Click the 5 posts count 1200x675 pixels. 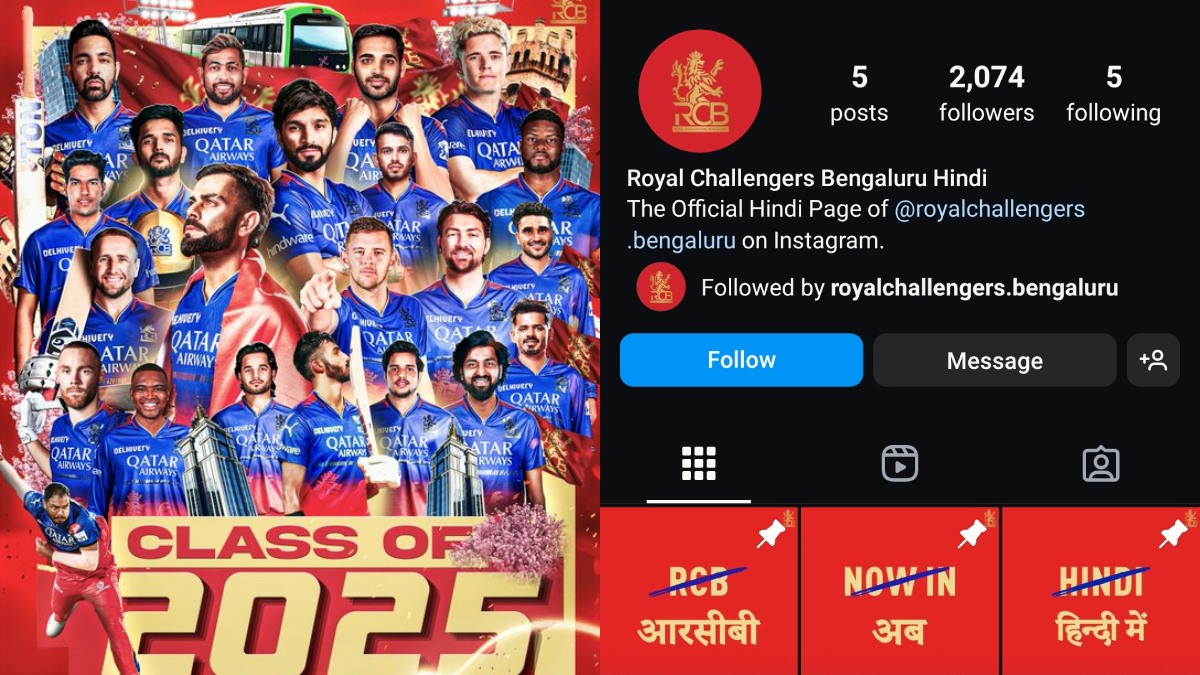tap(859, 94)
